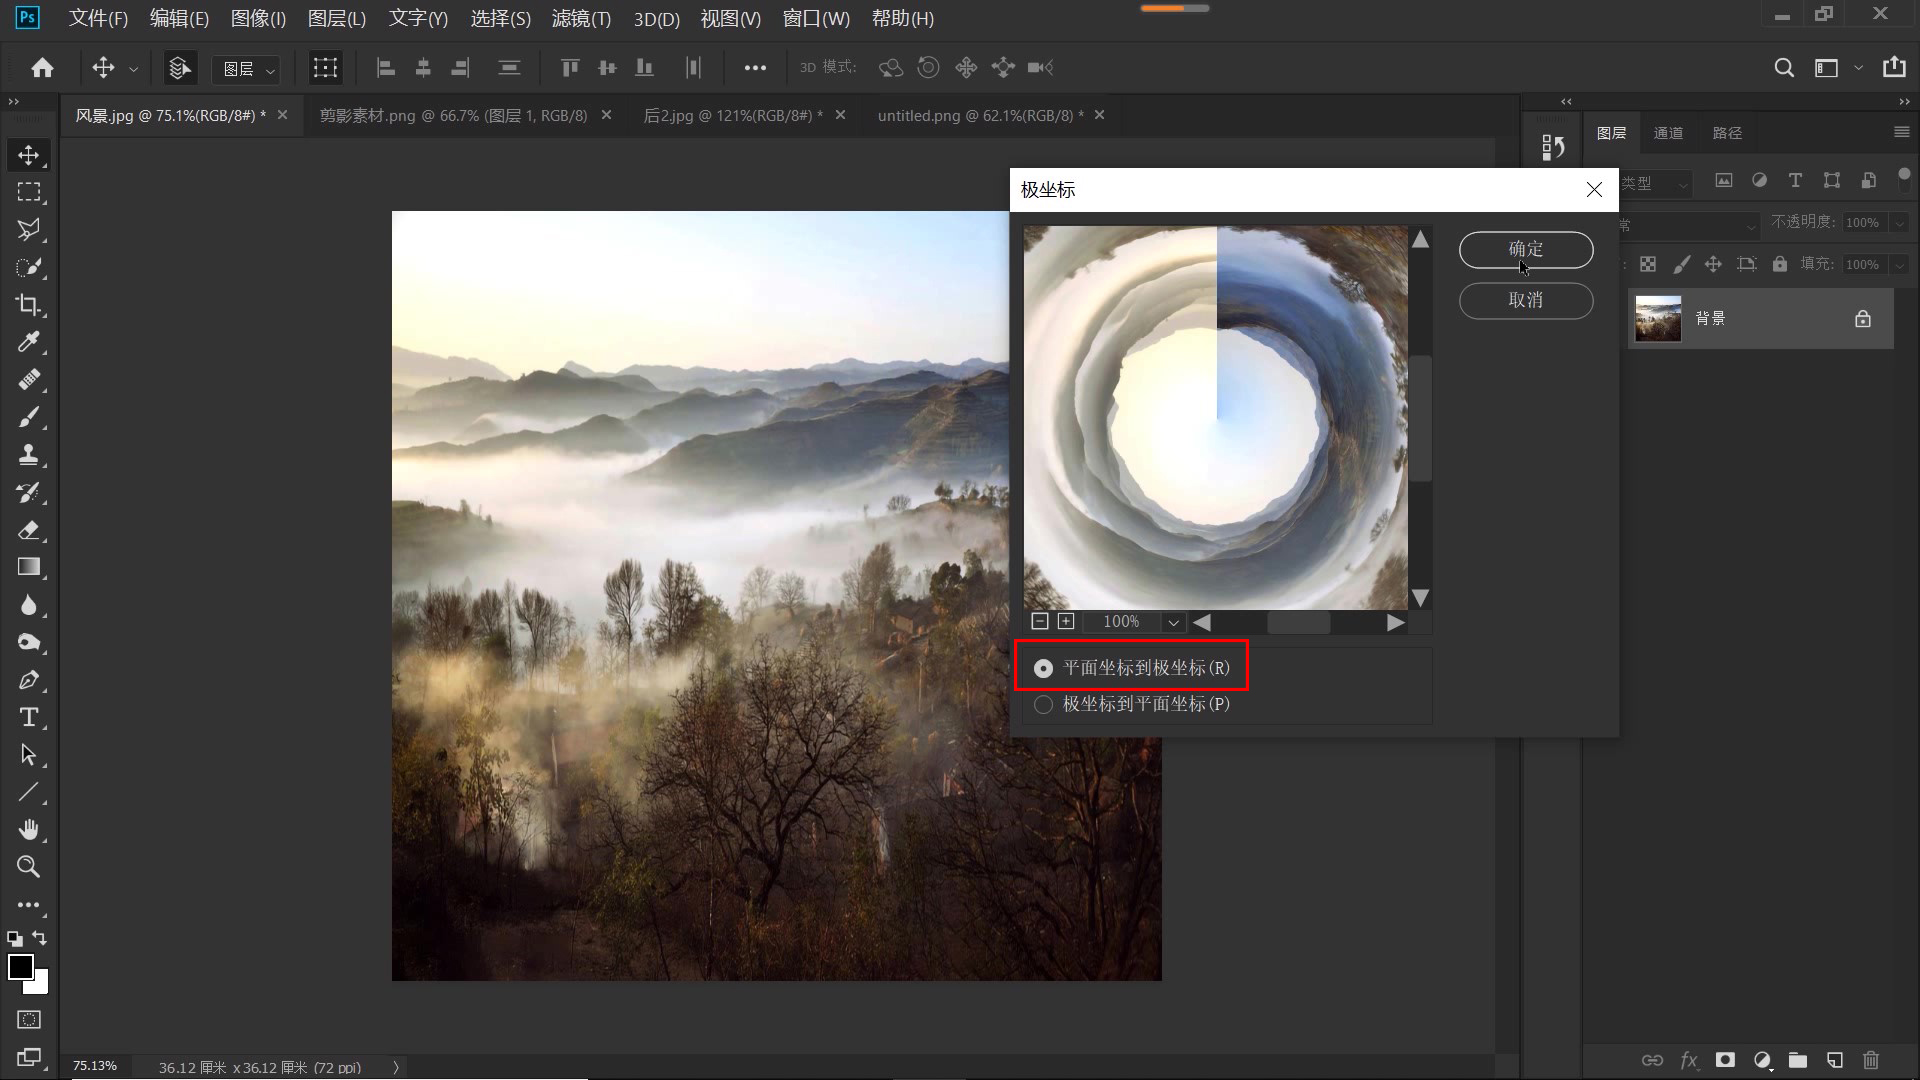Open preview zoom percentage dropdown
This screenshot has width=1920, height=1080.
pyautogui.click(x=1173, y=622)
